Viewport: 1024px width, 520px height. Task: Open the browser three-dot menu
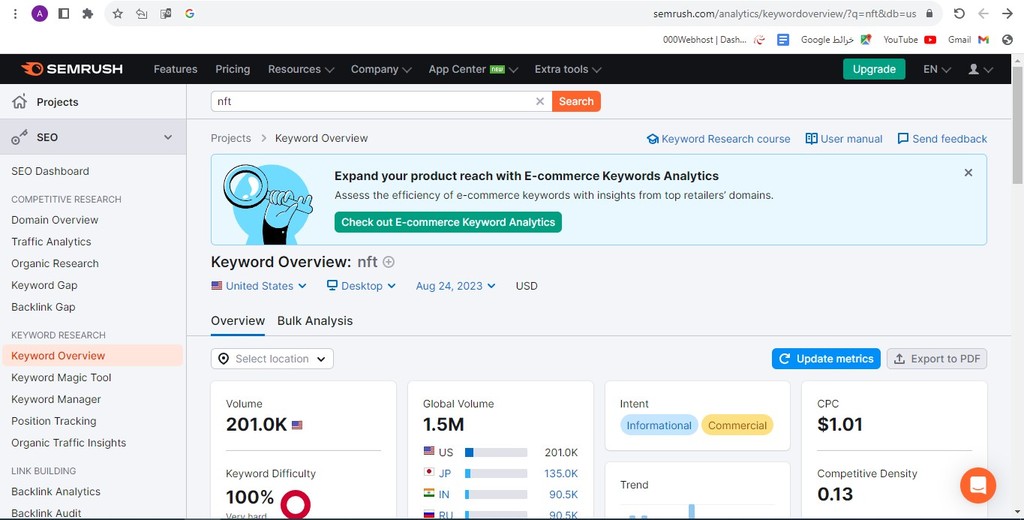[15, 13]
